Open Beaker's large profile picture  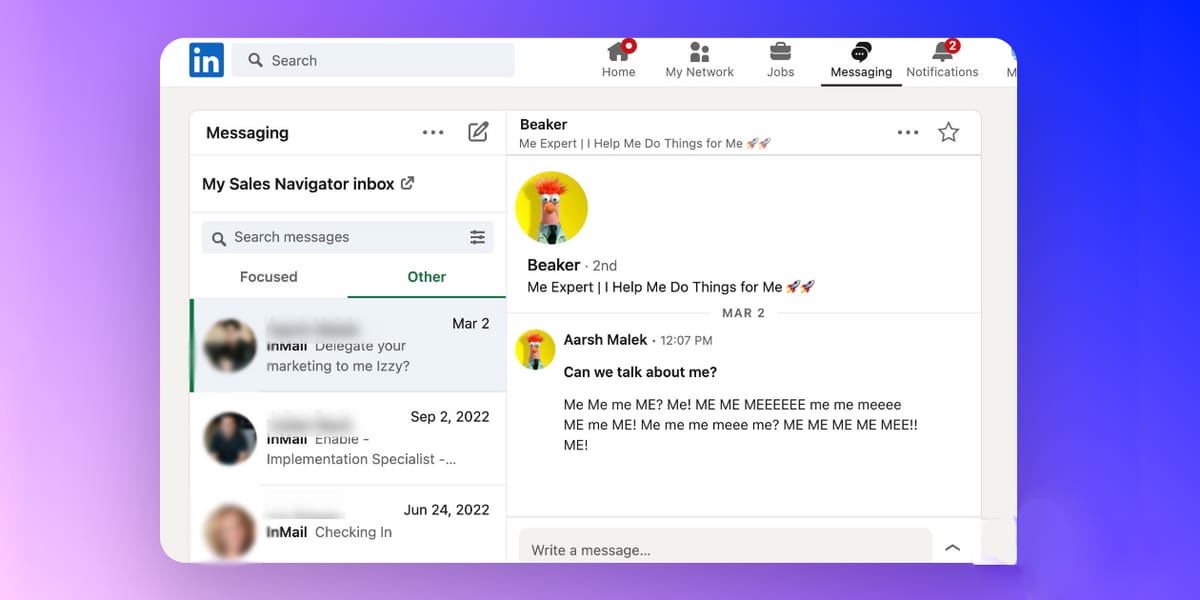(551, 208)
